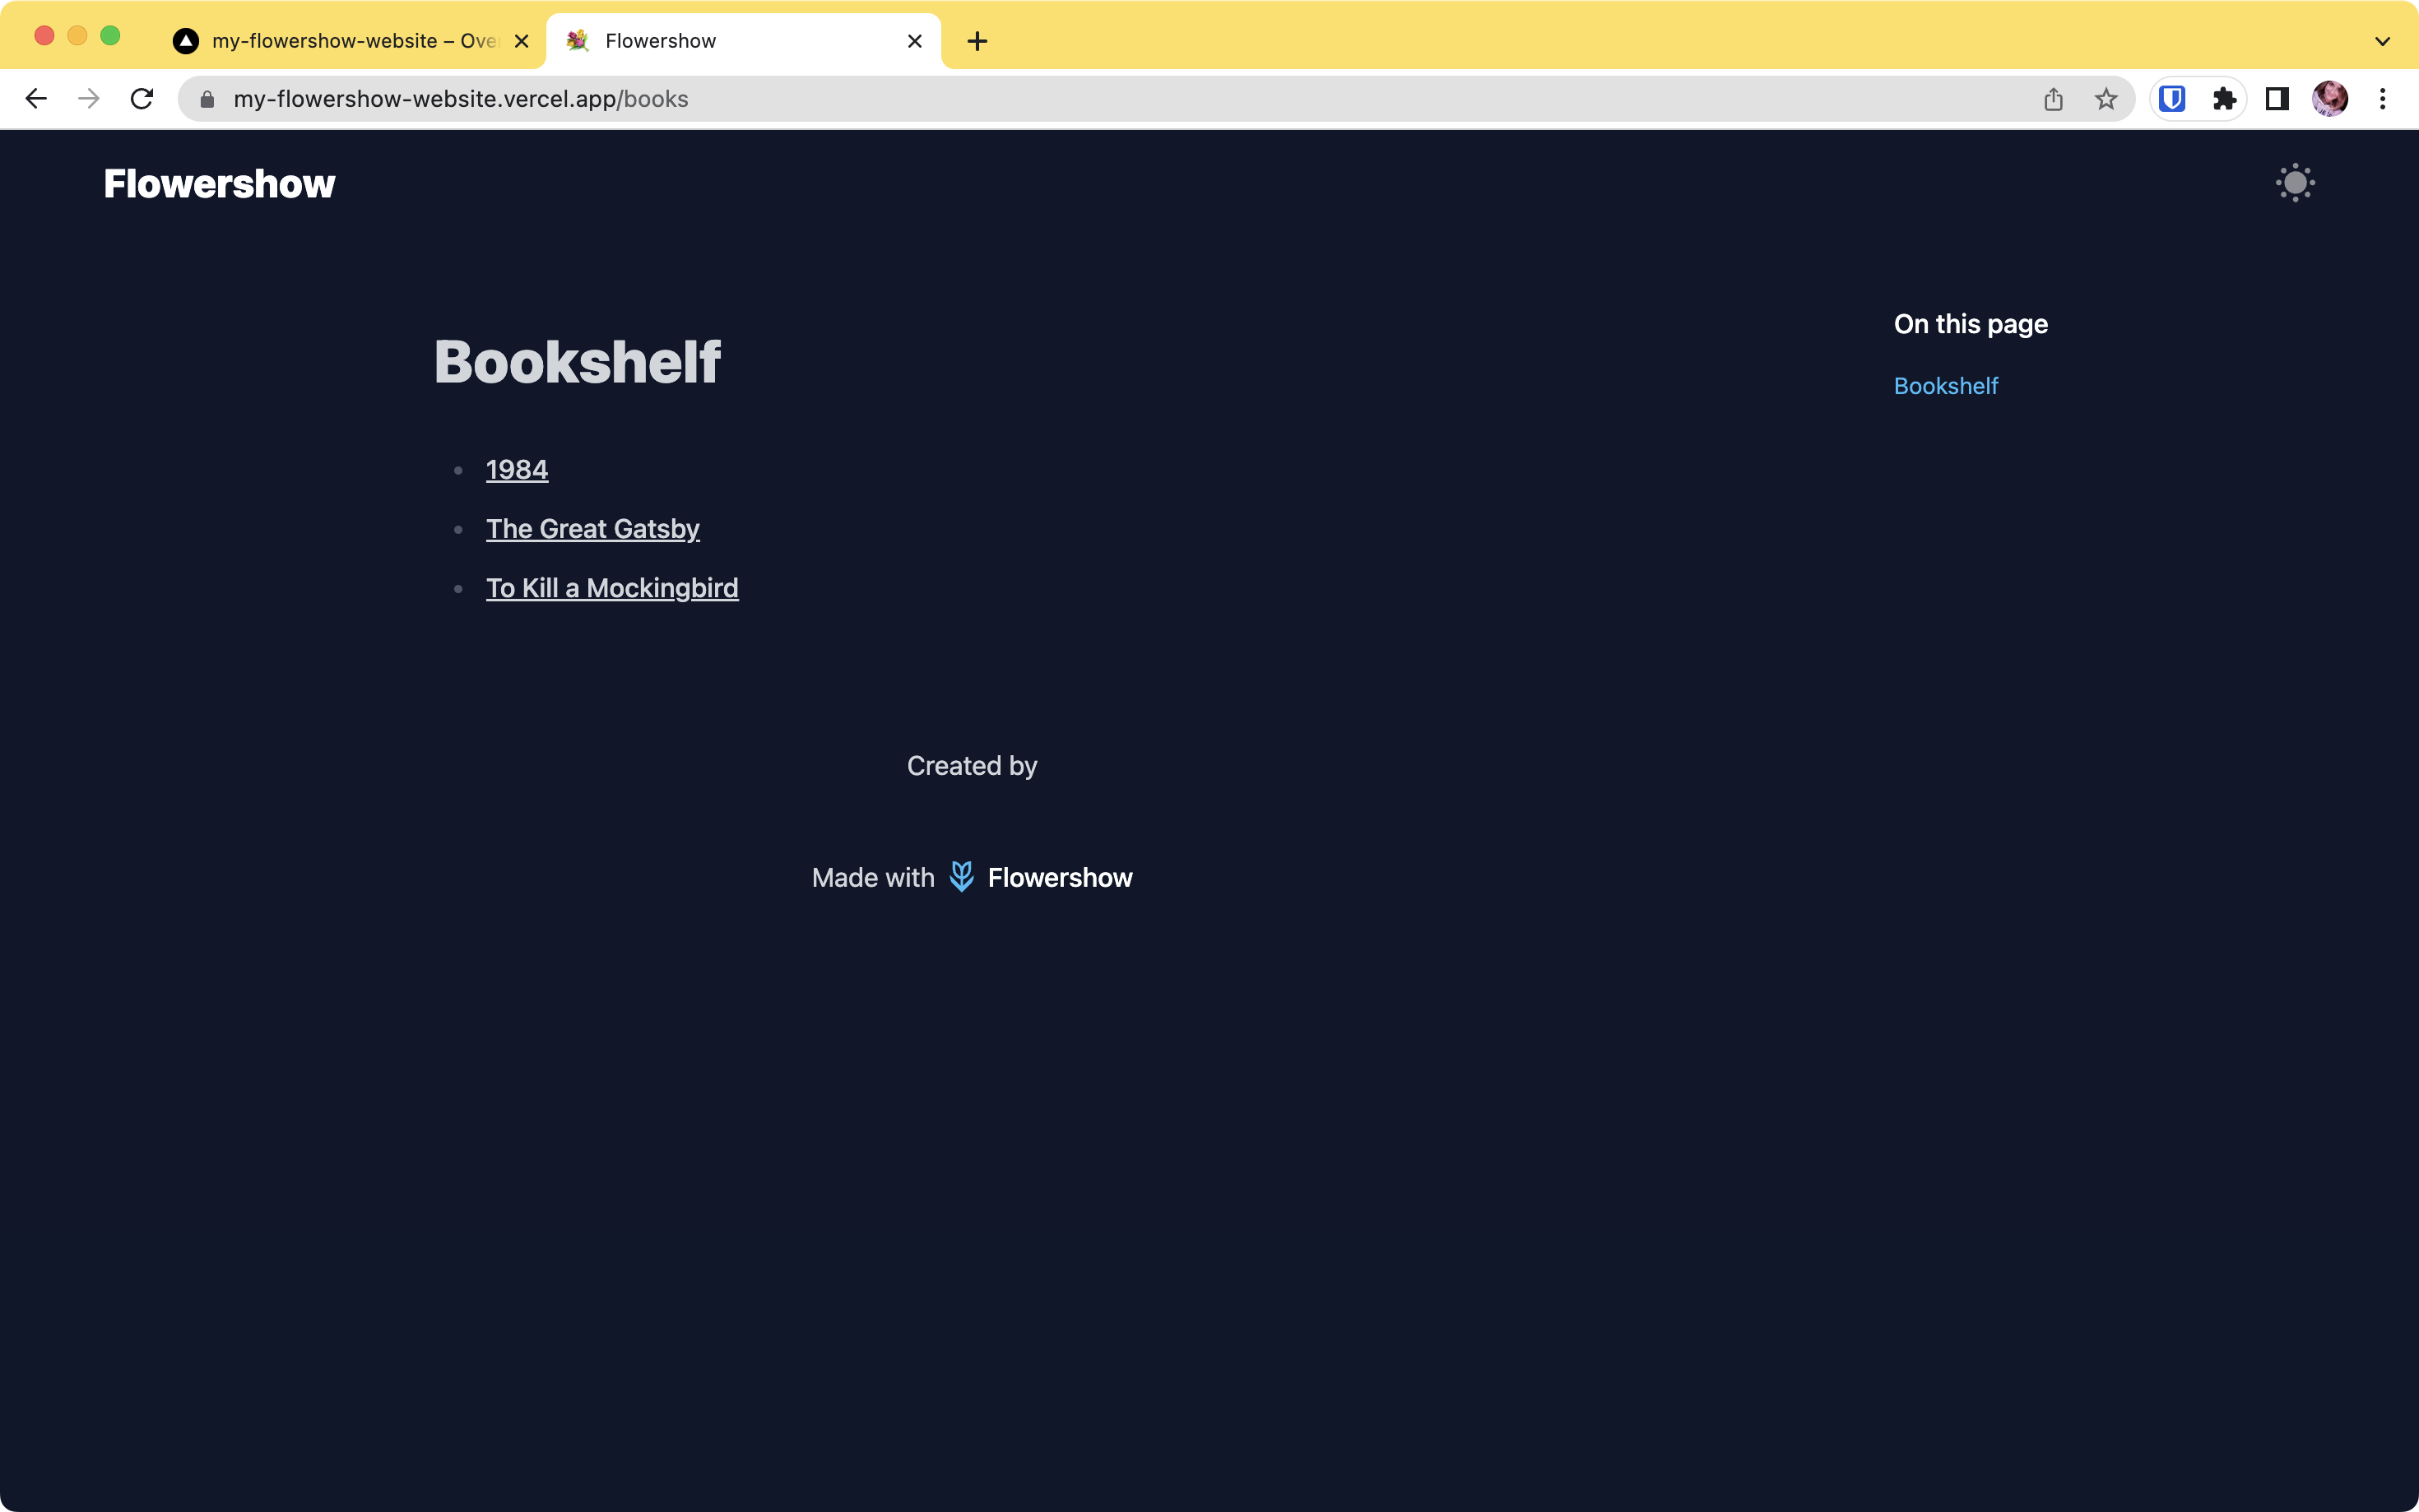Open the To Kill a Mockingbird link
The height and width of the screenshot is (1512, 2419).
612,588
